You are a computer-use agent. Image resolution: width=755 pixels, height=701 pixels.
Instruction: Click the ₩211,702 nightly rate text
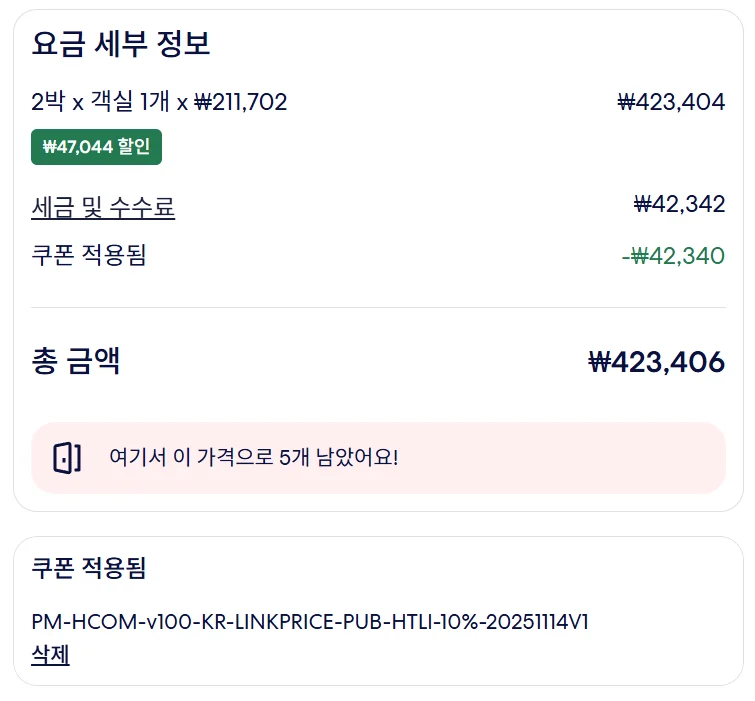click(240, 102)
